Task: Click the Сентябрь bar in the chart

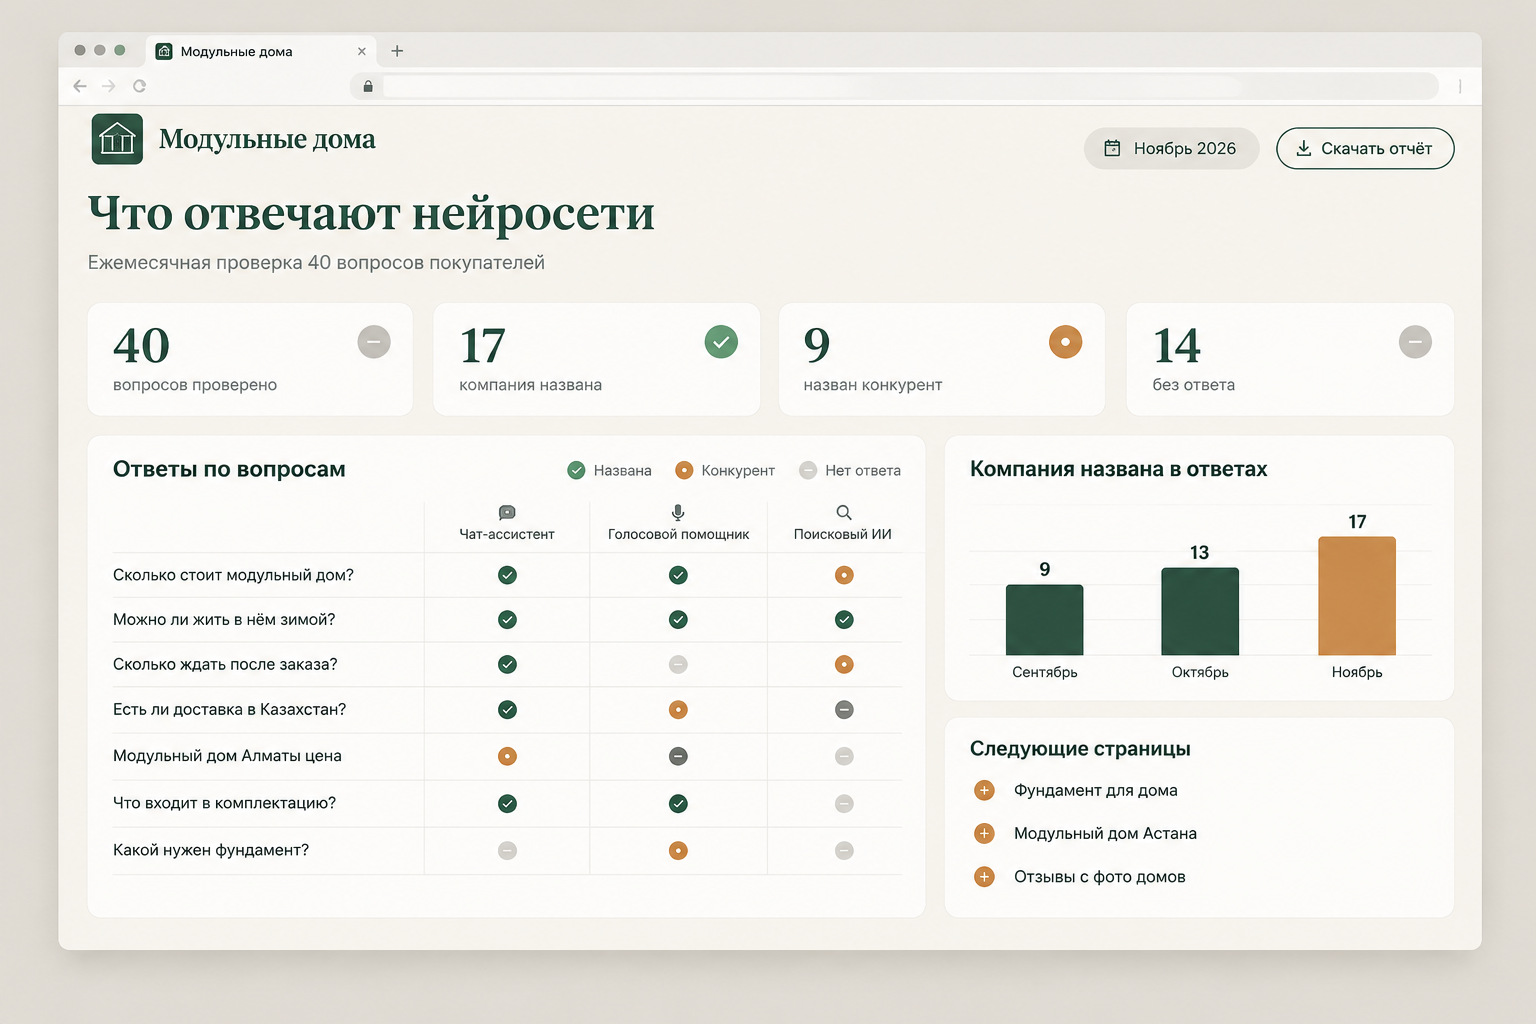Action: tap(1044, 620)
